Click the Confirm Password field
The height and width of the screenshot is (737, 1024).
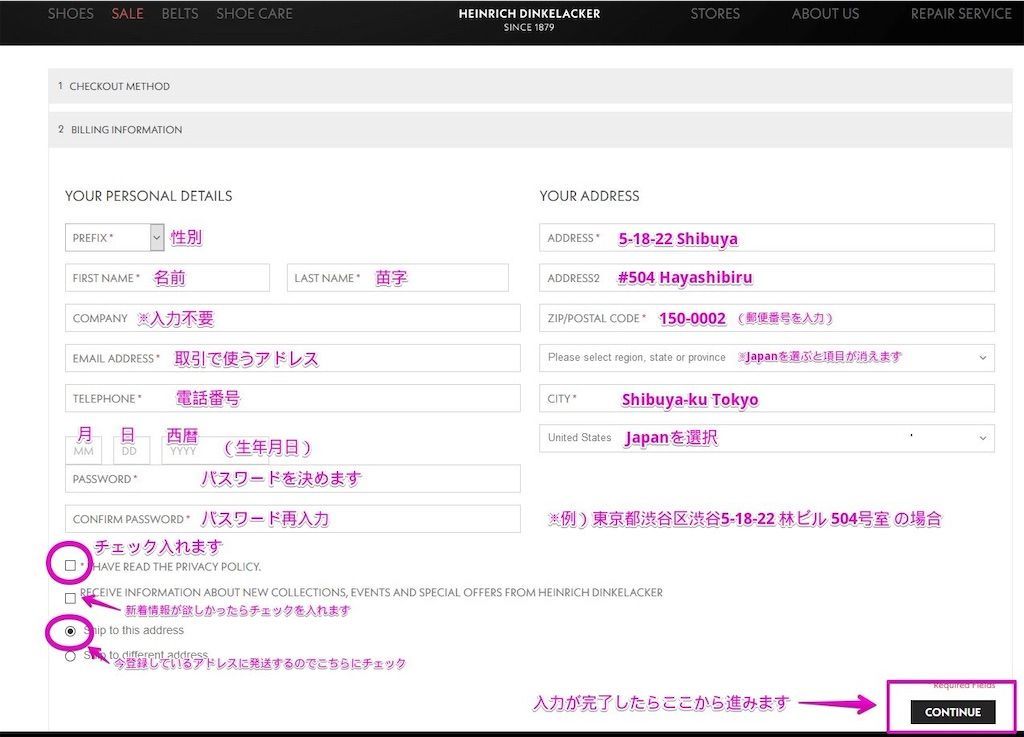tap(293, 519)
